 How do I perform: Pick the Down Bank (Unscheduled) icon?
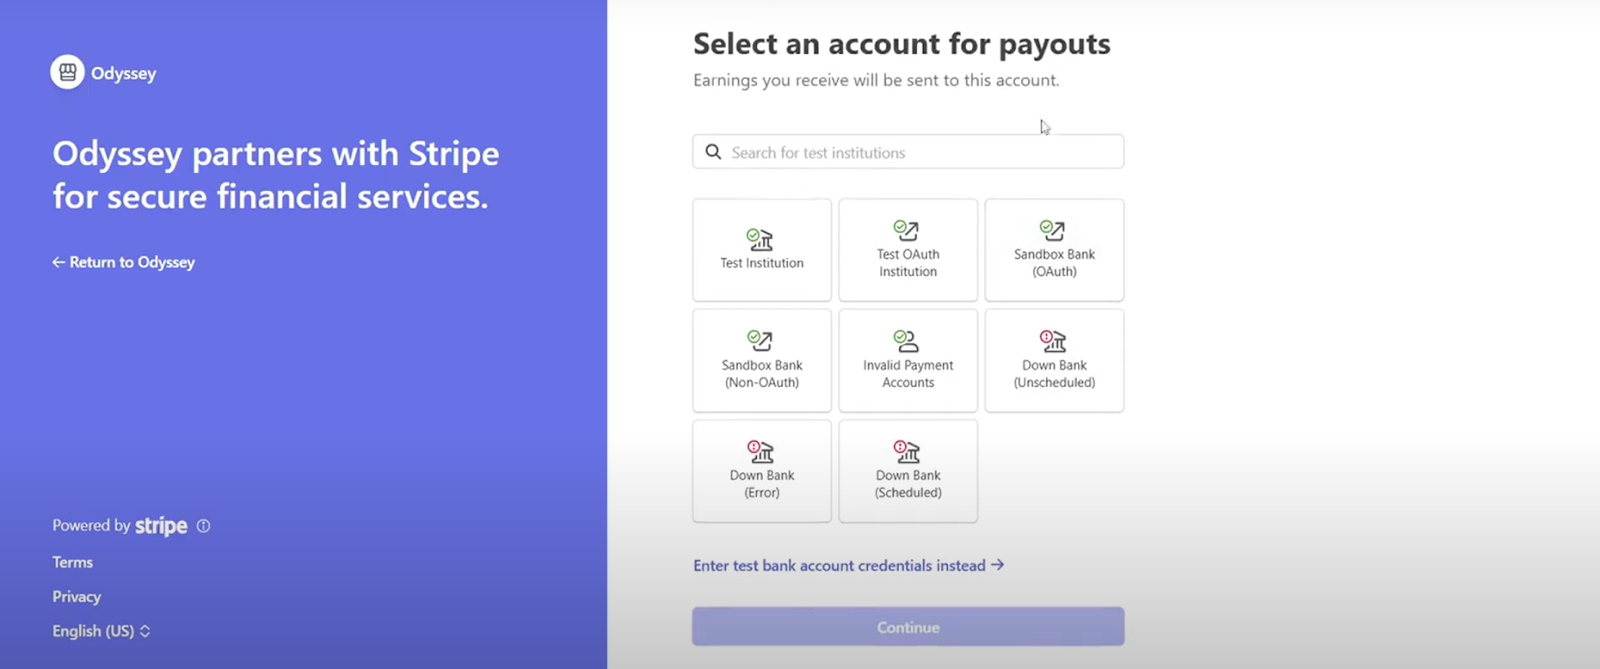[1053, 341]
